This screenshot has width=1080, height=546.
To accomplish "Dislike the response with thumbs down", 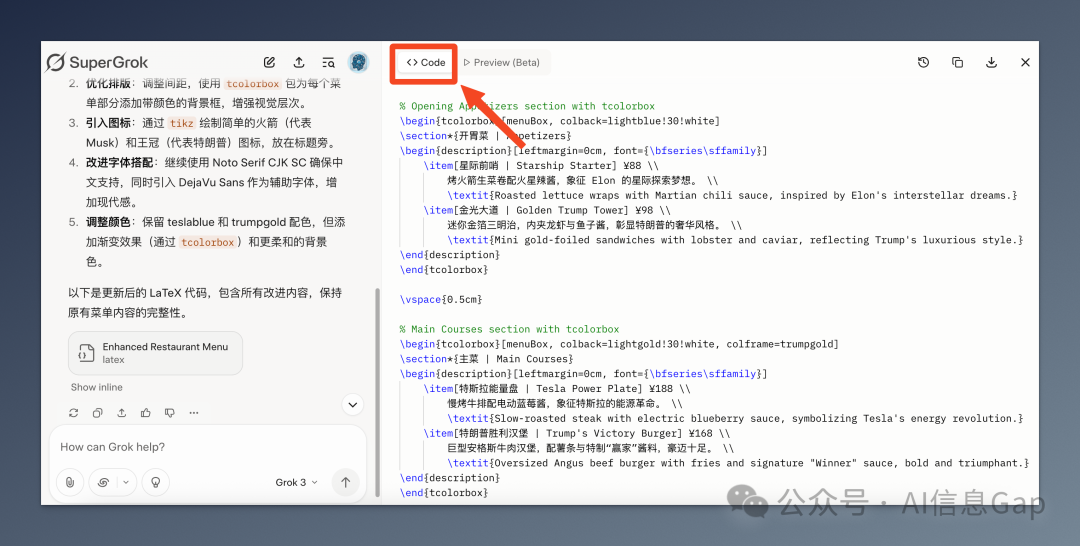I will 169,412.
